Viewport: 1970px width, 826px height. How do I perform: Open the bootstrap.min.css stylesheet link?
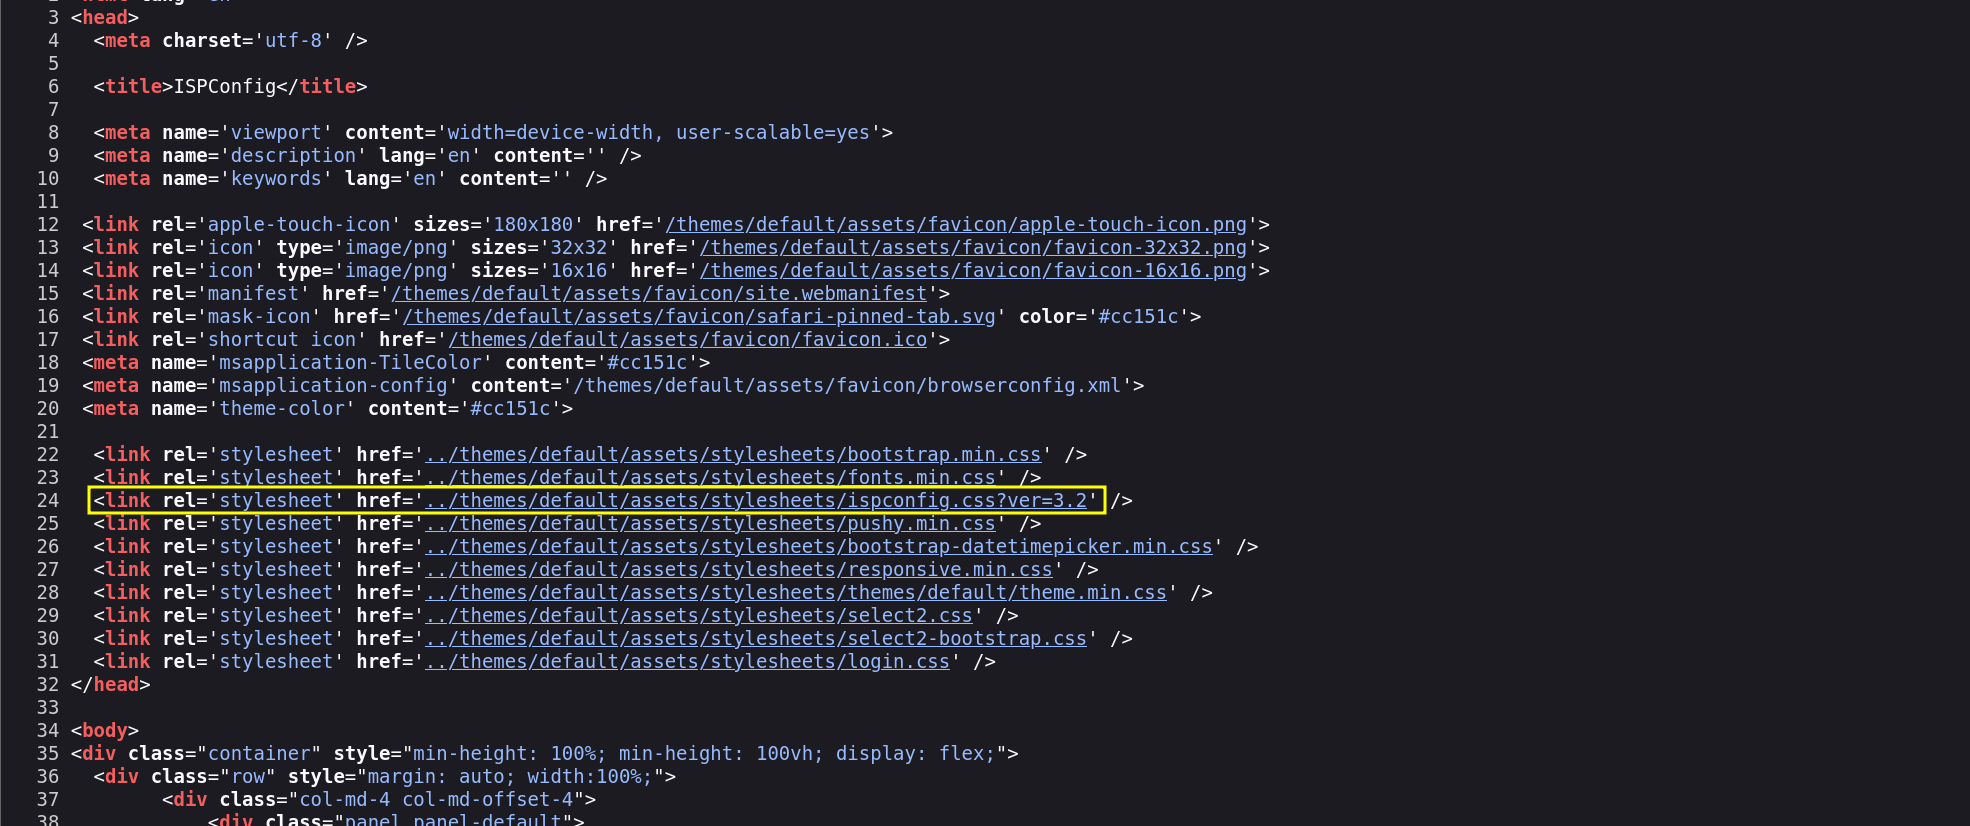click(734, 455)
